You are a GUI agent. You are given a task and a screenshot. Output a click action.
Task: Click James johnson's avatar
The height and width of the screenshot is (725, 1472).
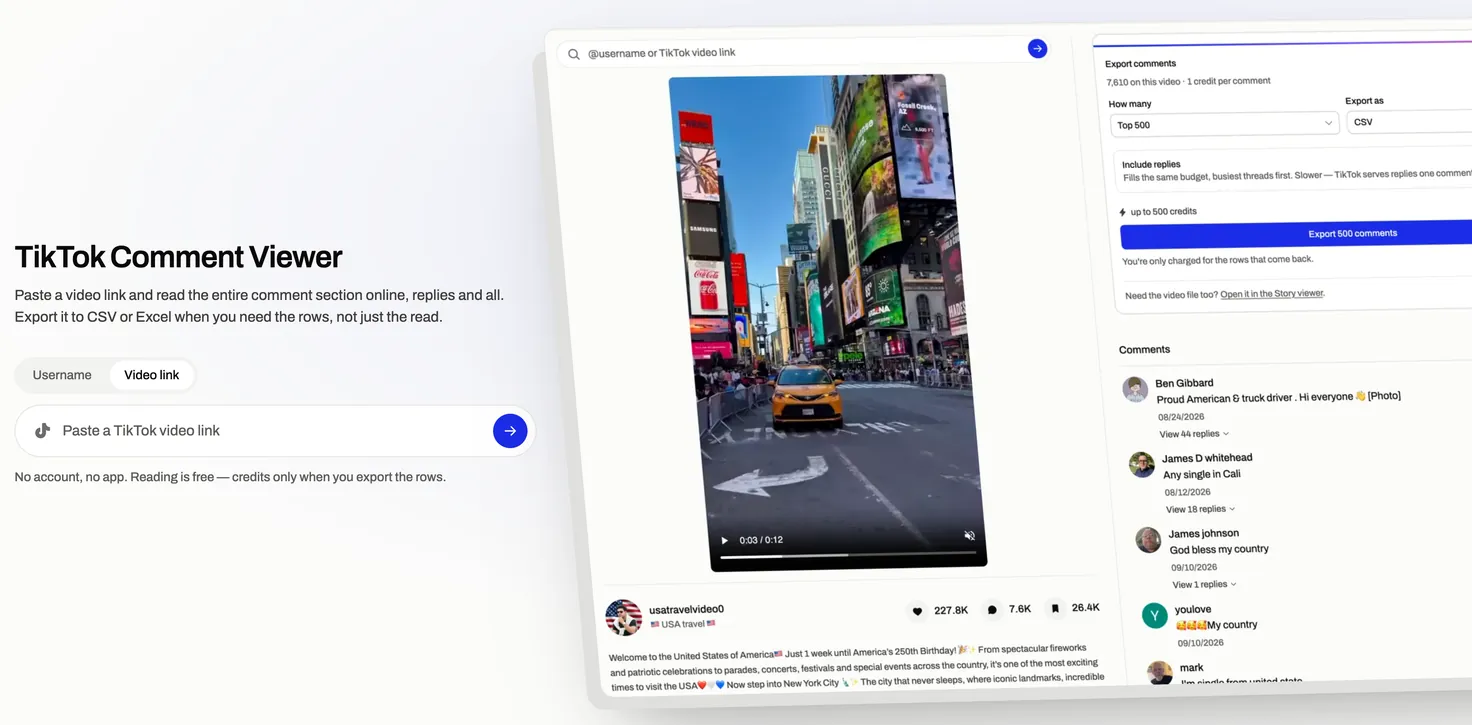1148,540
